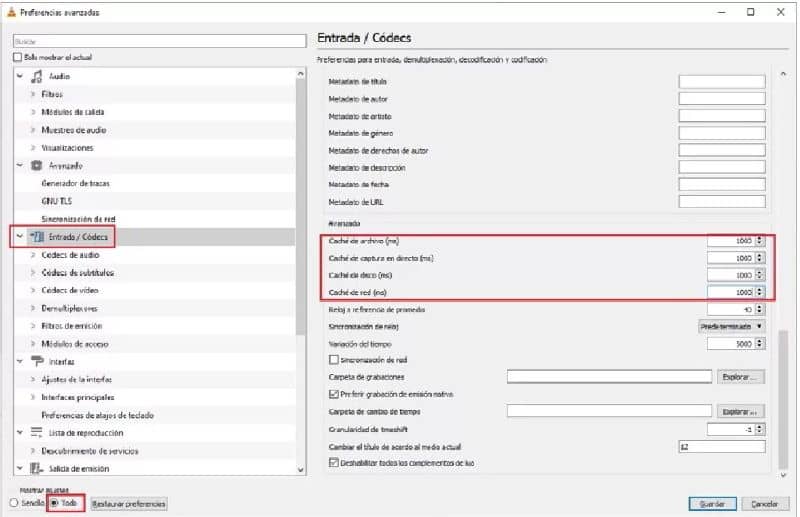Image resolution: width=800 pixels, height=517 pixels.
Task: Enable 'Sólo mostrar el actual' checkbox
Action: 18,57
